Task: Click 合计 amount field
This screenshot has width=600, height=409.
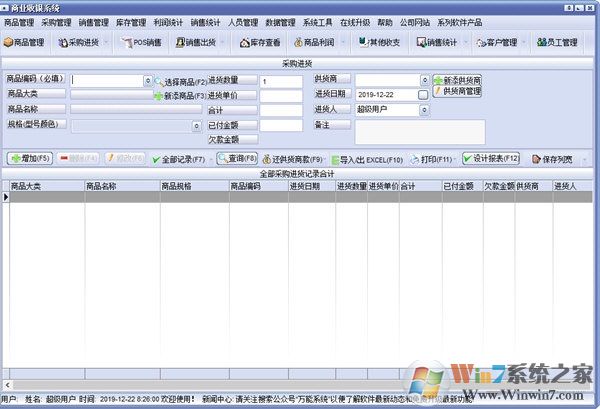Action: pyautogui.click(x=281, y=111)
